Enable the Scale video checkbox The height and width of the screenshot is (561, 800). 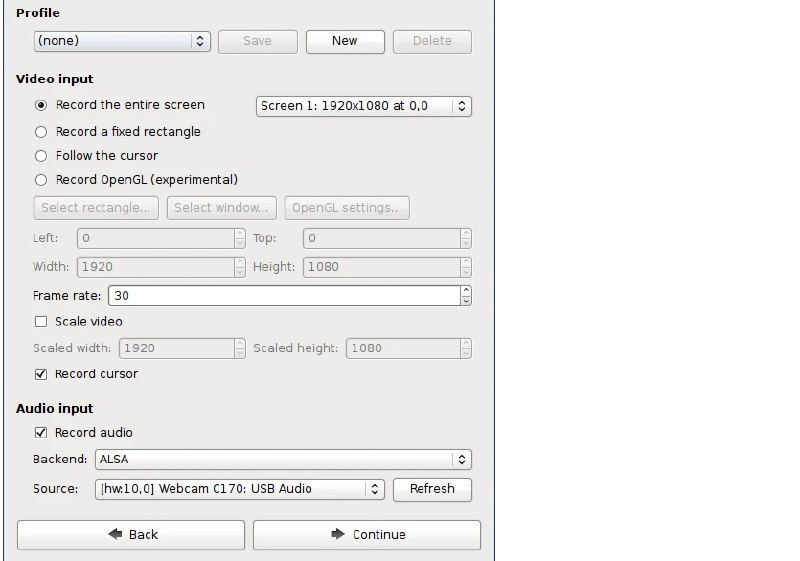click(41, 322)
